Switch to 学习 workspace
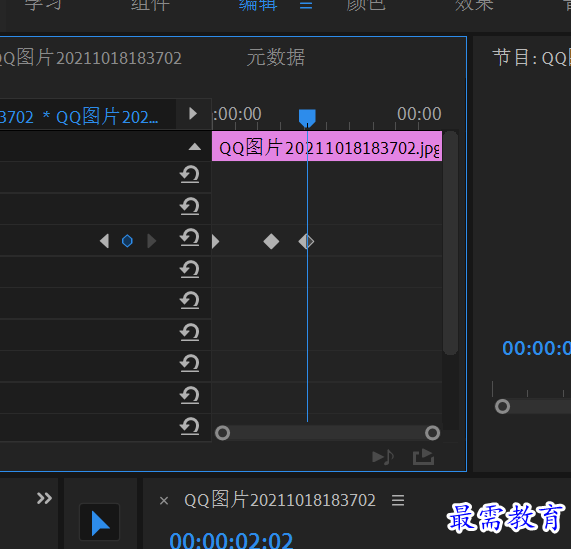The image size is (571, 549). tap(43, 5)
